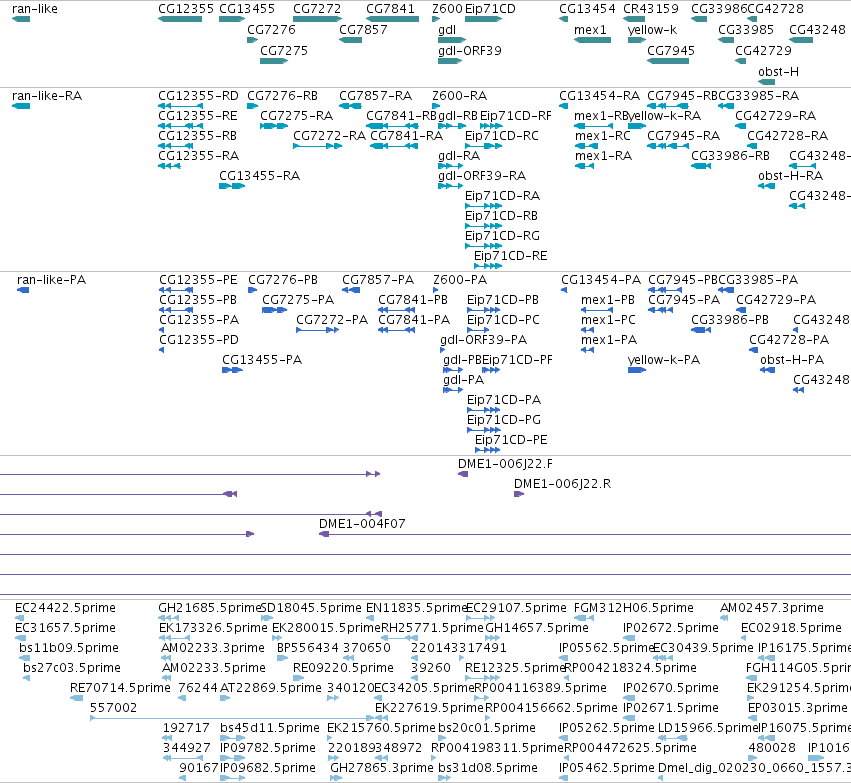Click transcript gdl-ORF39-RA
Screen dimensions: 851x783
point(450,186)
